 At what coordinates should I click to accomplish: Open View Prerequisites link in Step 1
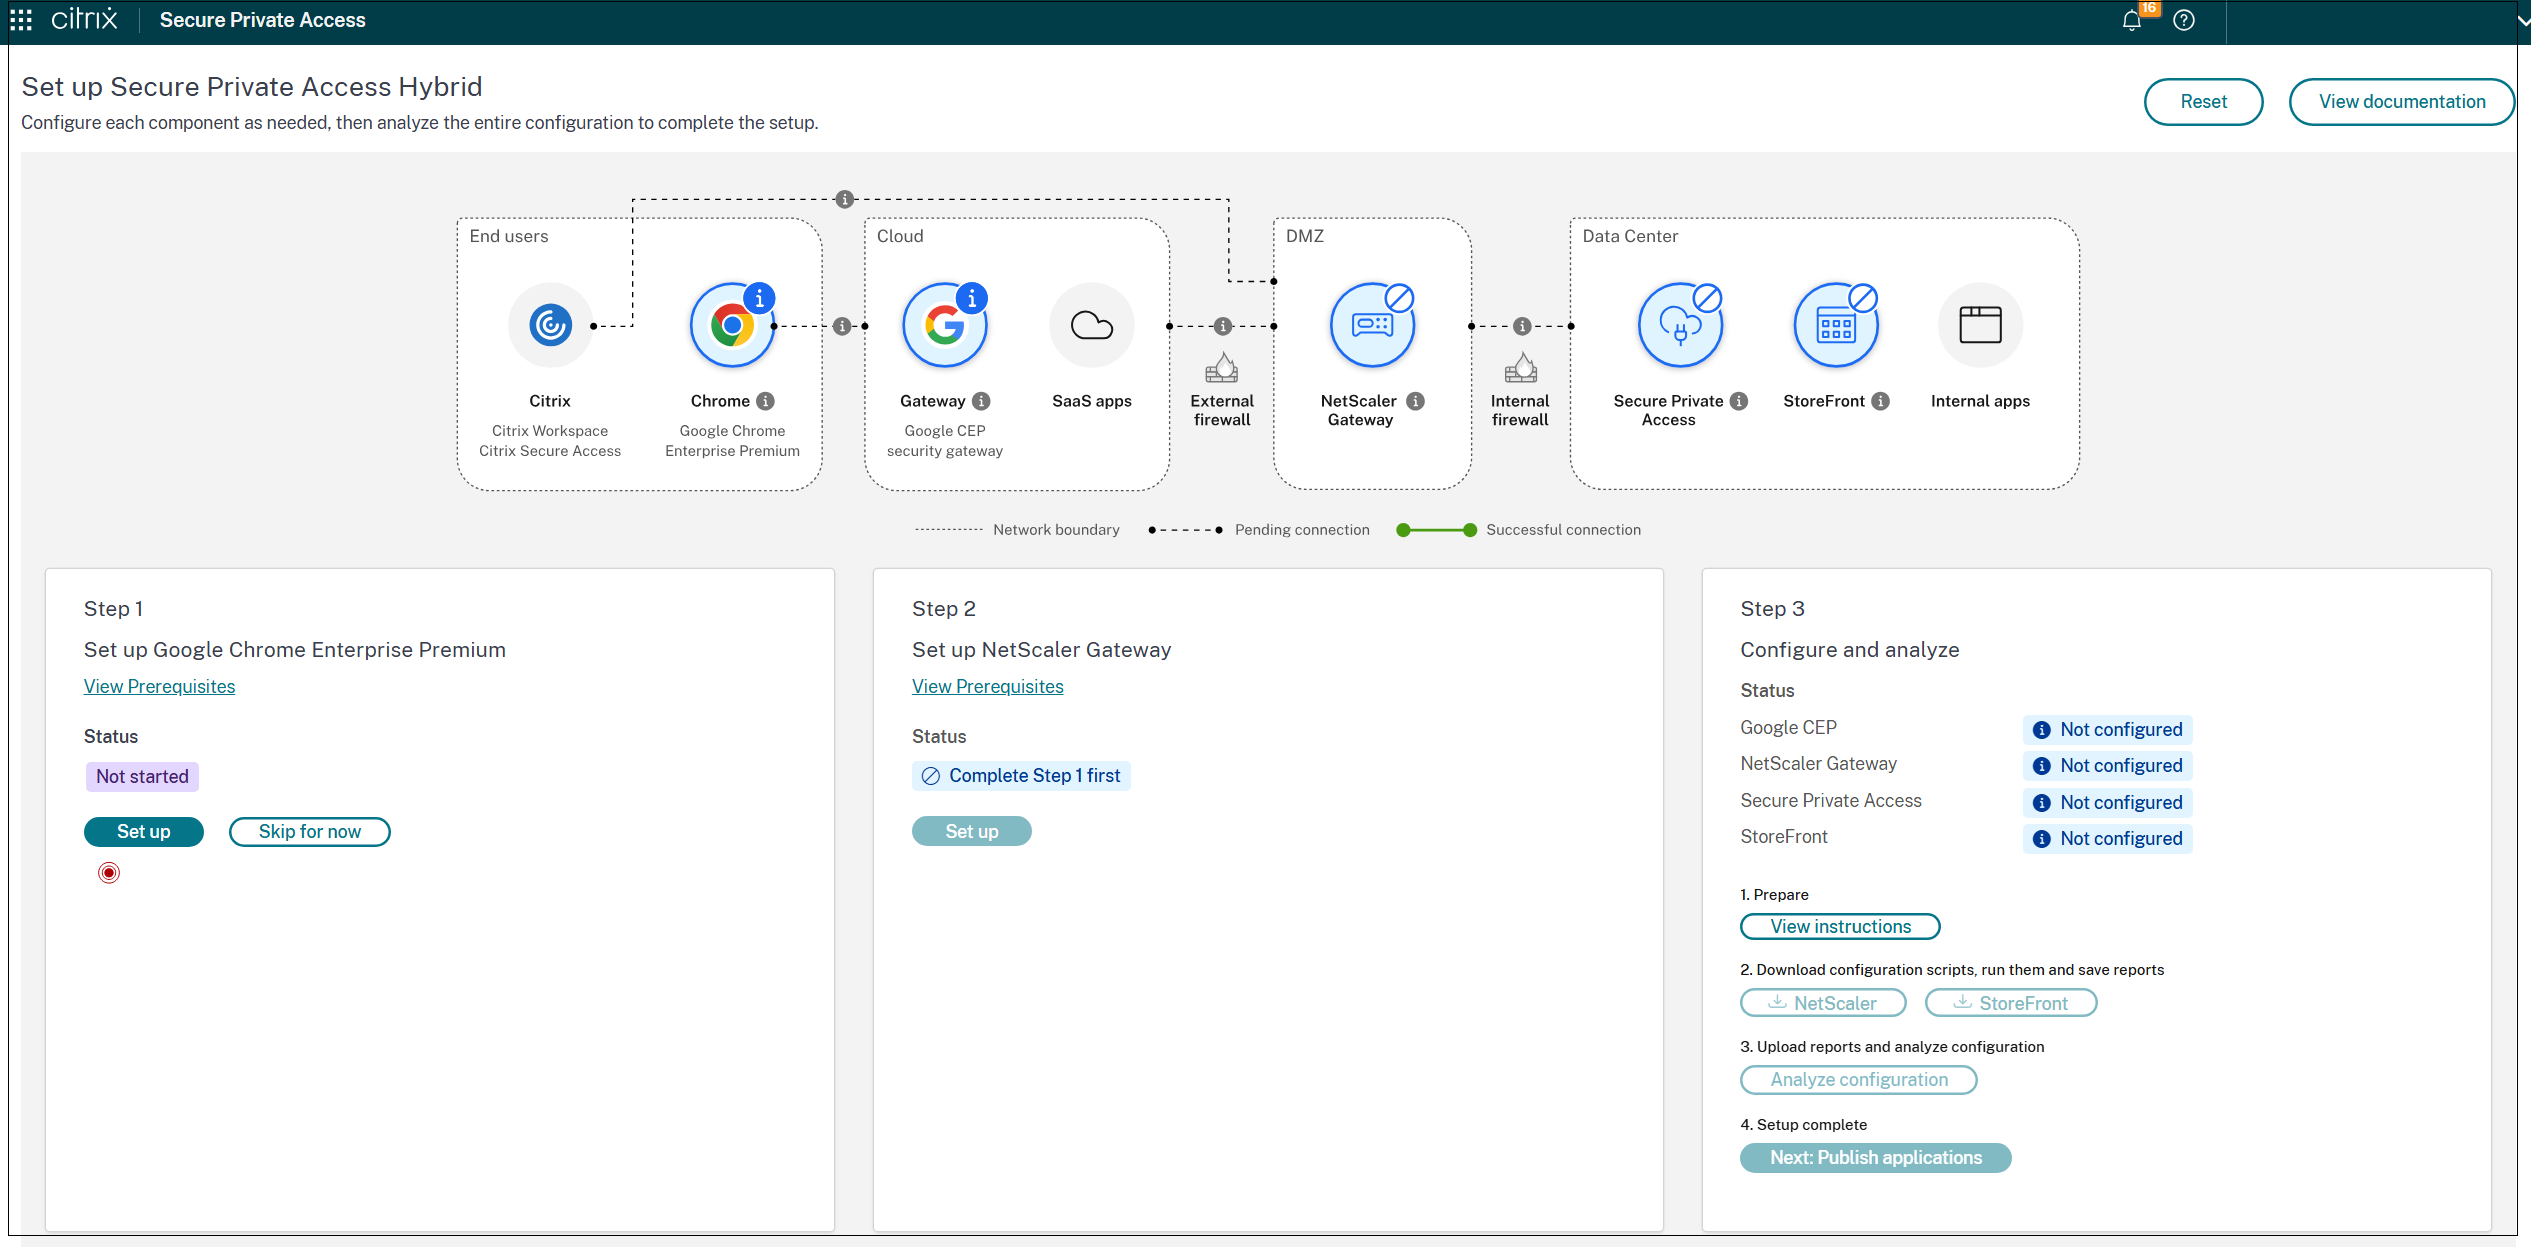click(159, 687)
